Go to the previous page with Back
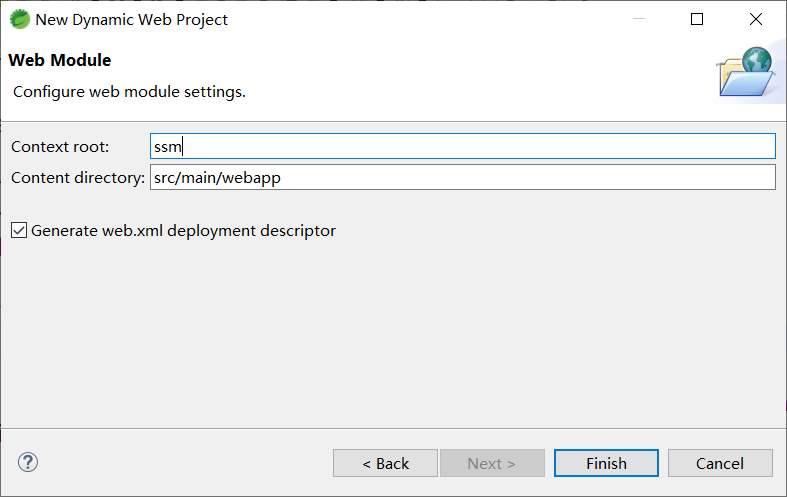787x497 pixels. [385, 463]
